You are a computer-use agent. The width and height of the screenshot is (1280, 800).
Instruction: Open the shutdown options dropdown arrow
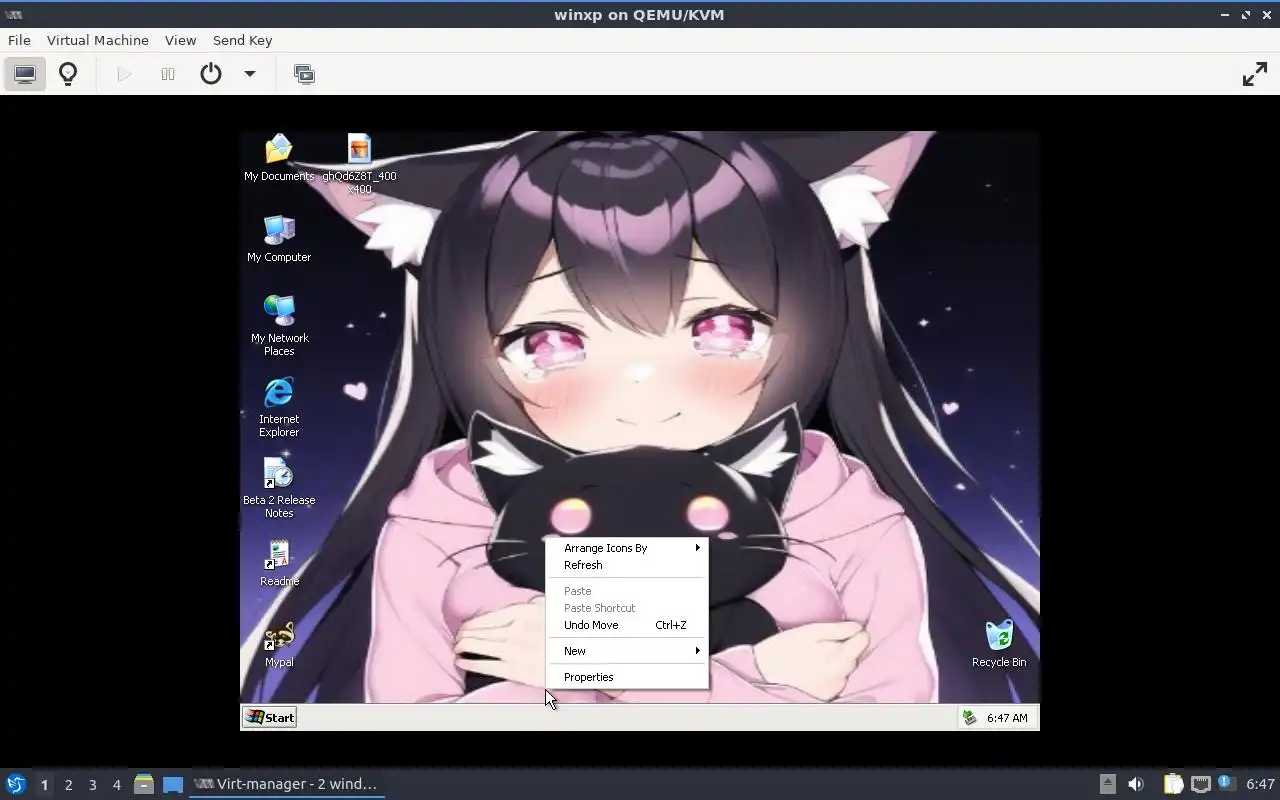coord(250,74)
